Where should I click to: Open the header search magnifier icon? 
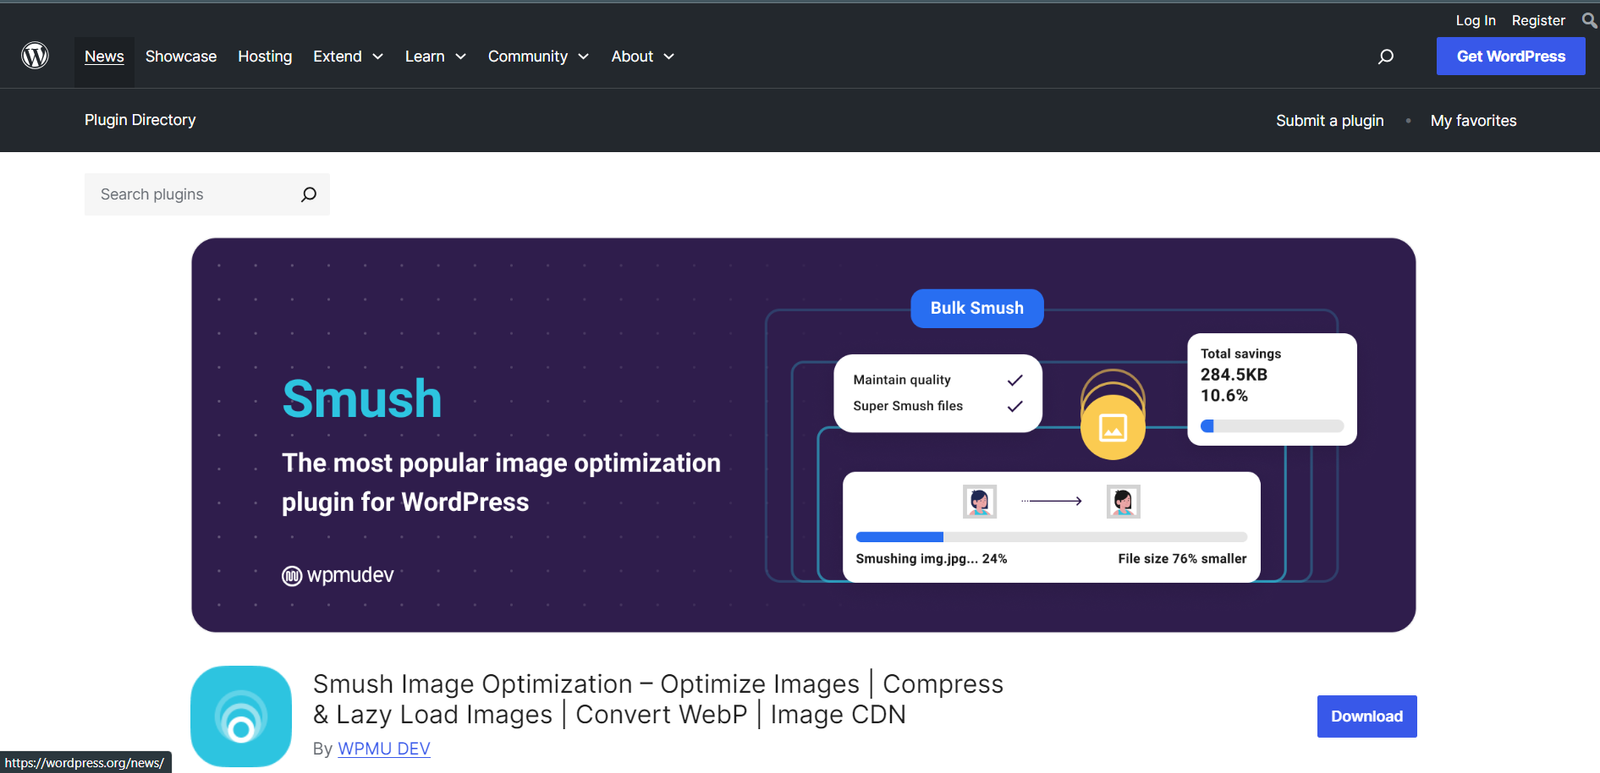pyautogui.click(x=1385, y=56)
